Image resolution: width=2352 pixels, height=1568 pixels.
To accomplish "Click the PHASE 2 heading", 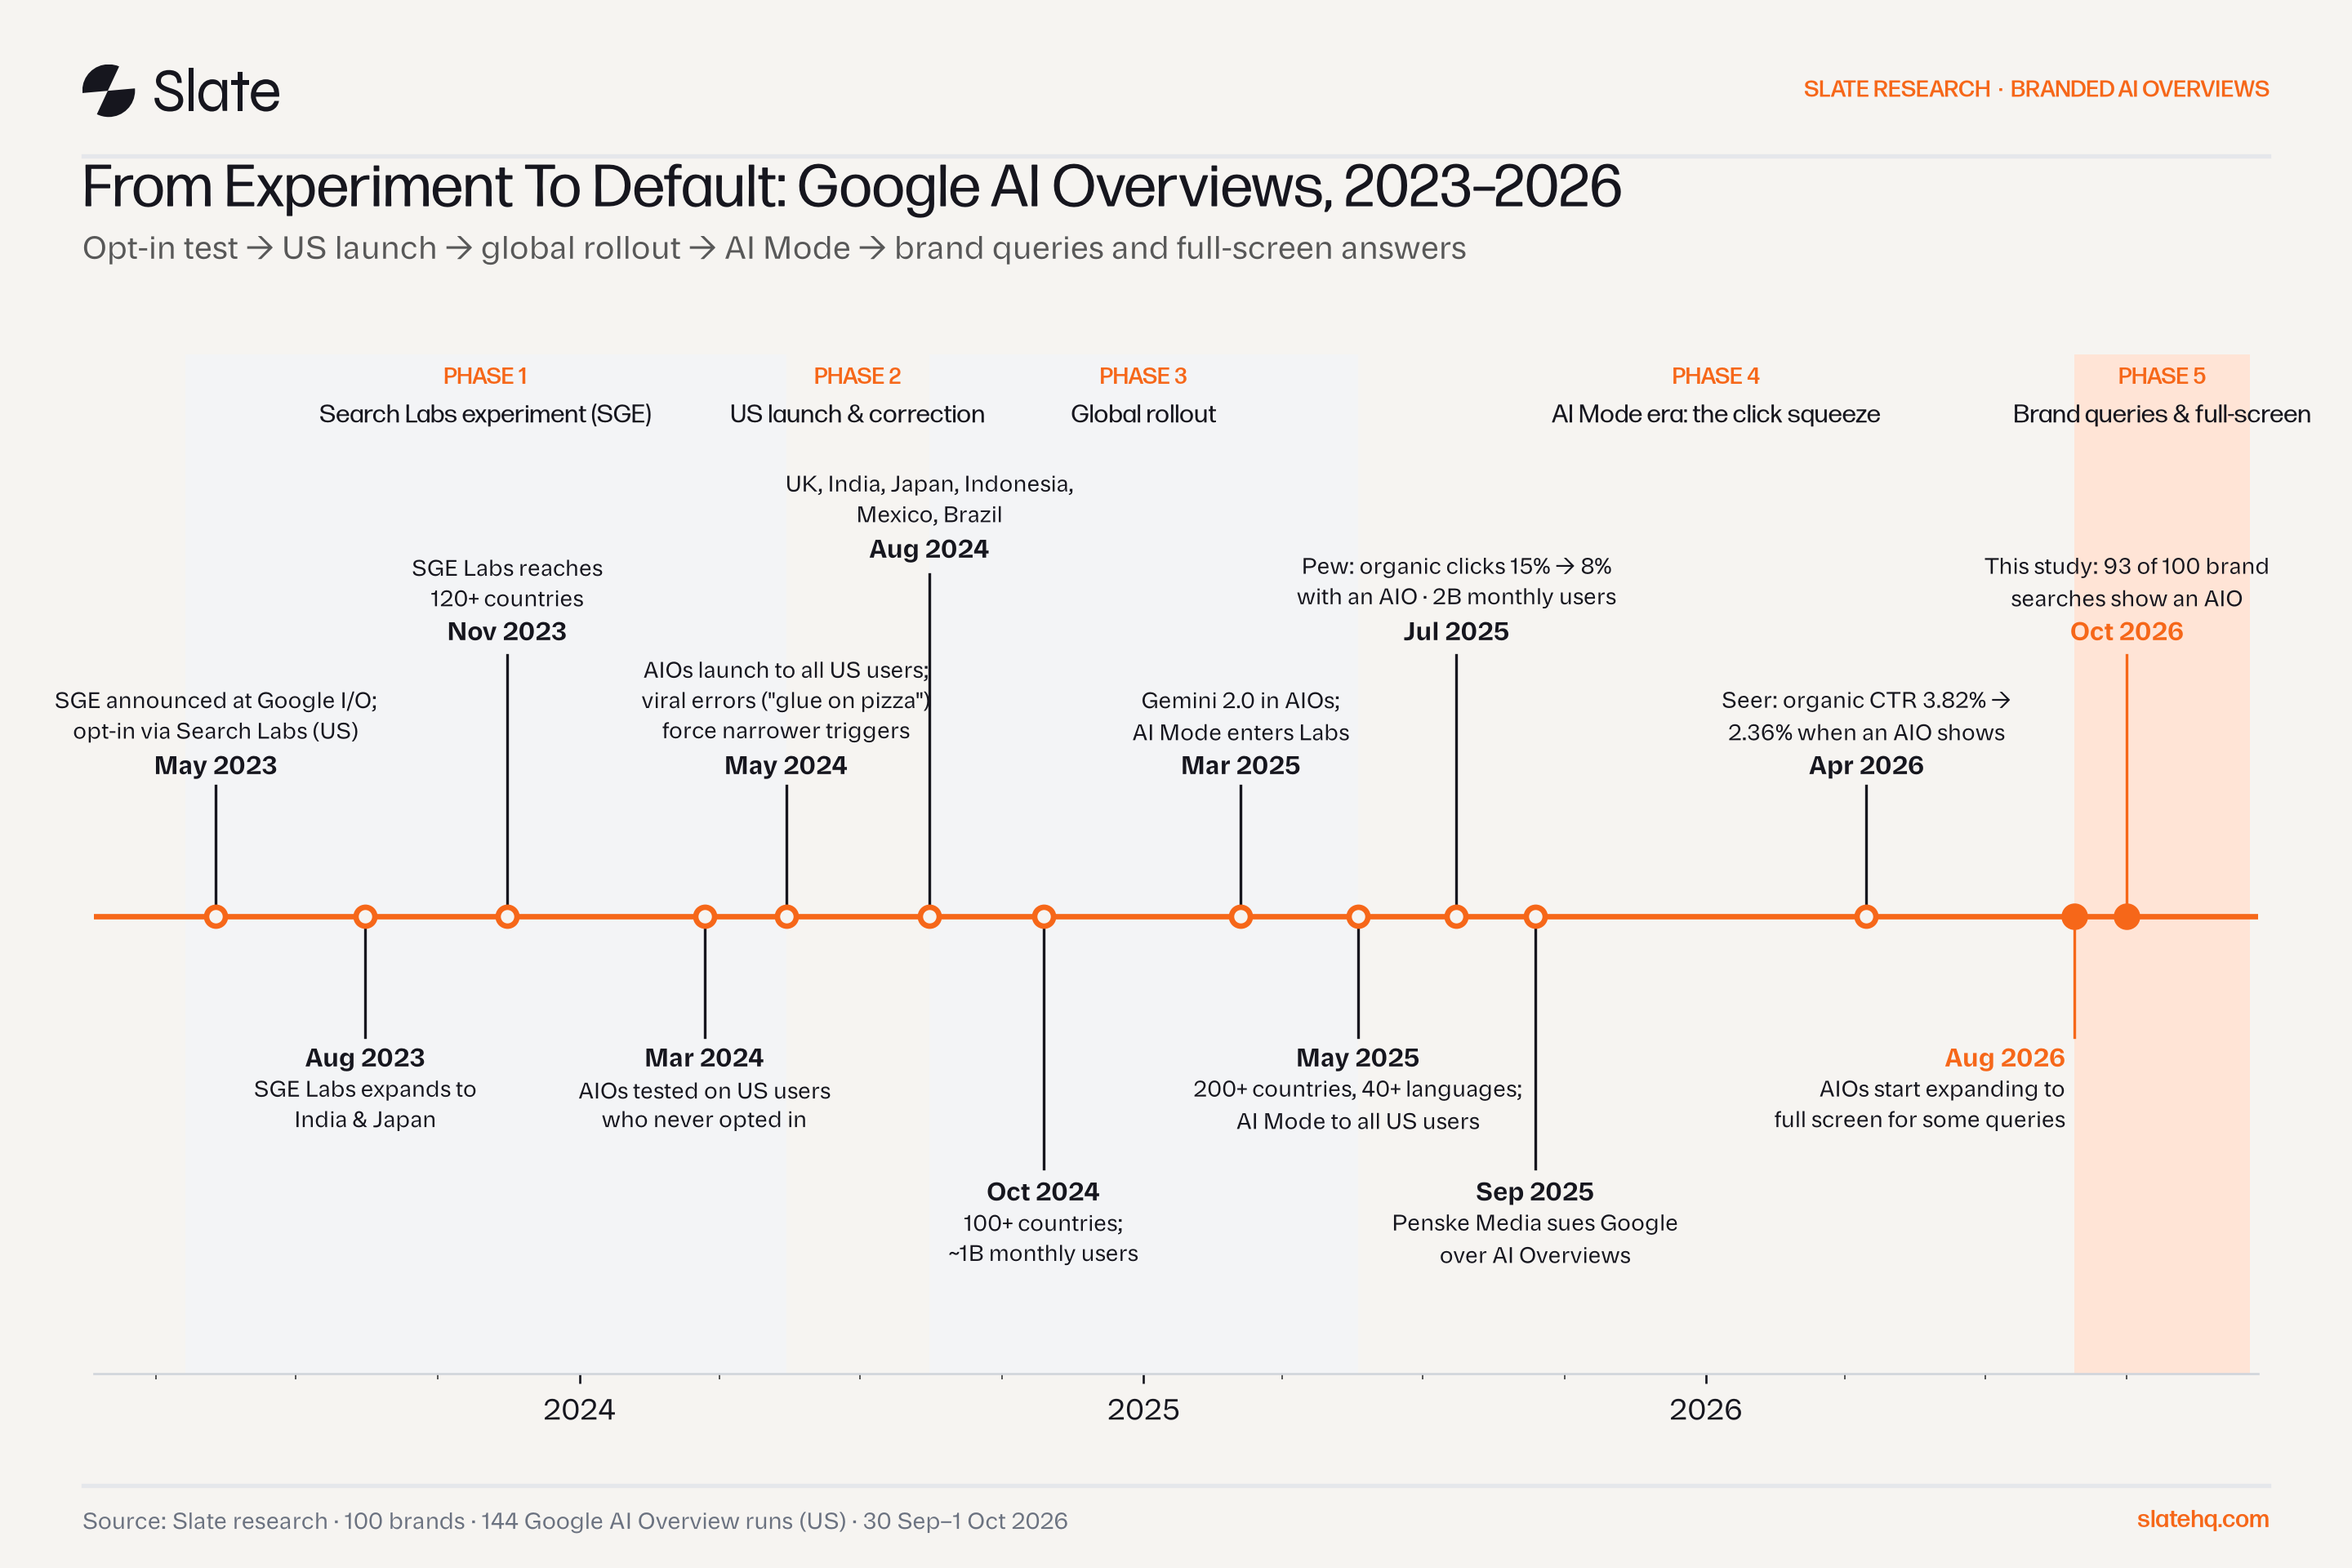I will click(x=857, y=376).
